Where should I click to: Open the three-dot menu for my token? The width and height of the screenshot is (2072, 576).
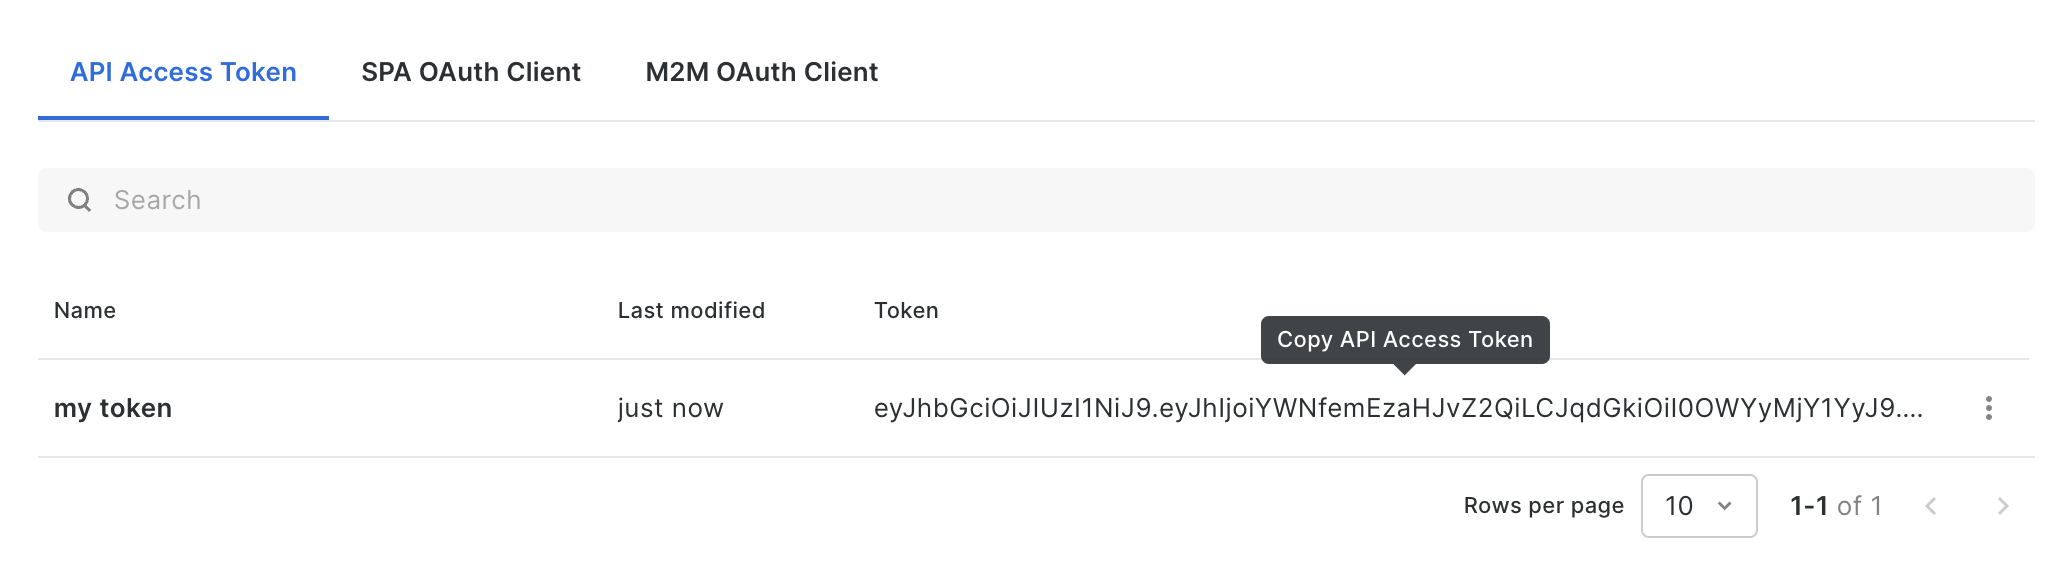1988,408
